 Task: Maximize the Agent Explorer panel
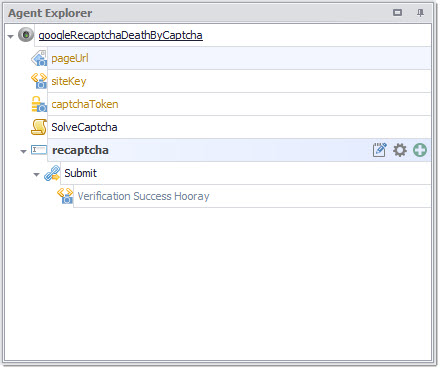click(397, 13)
